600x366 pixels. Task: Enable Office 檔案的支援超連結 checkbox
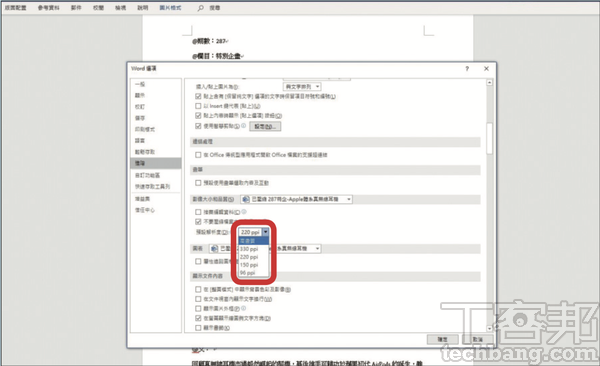(x=198, y=155)
